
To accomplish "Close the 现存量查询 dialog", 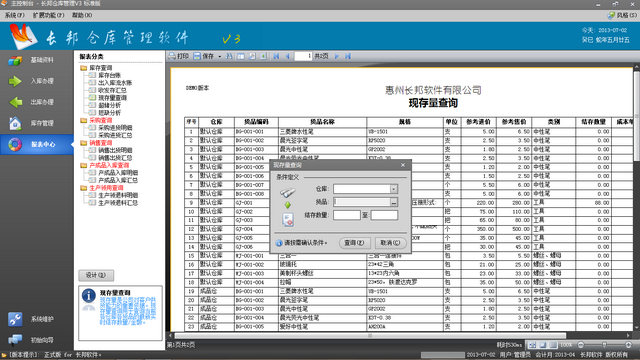I will tap(403, 165).
